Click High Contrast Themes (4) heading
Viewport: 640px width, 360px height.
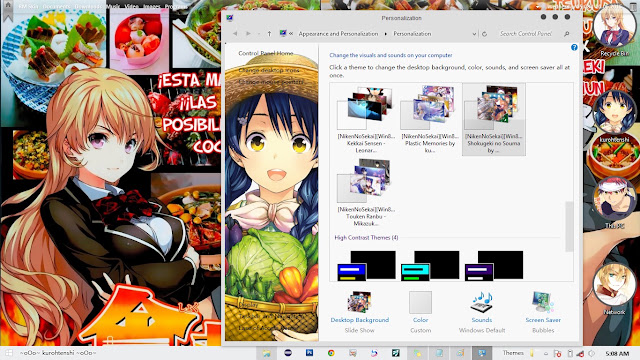point(366,238)
